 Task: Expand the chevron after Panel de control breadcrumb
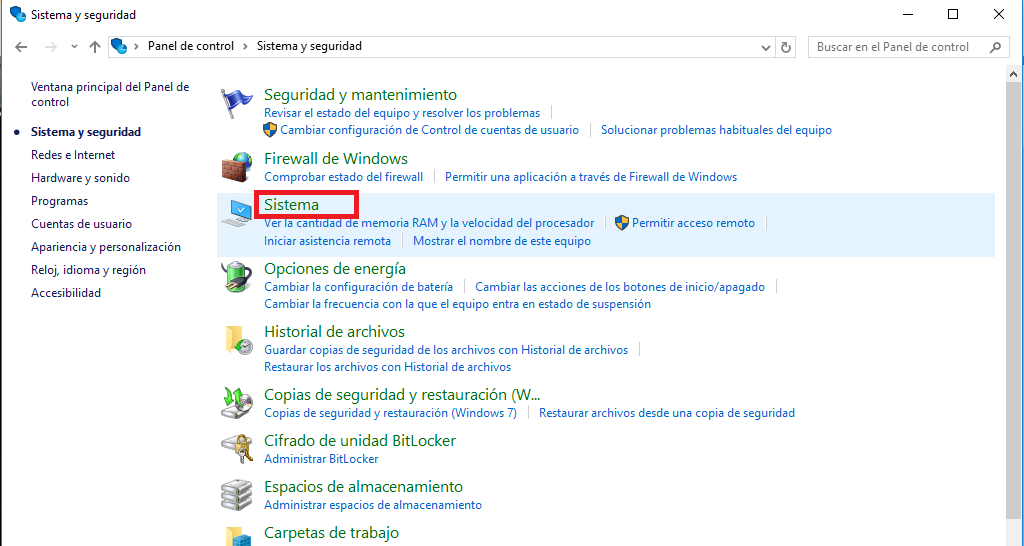246,46
